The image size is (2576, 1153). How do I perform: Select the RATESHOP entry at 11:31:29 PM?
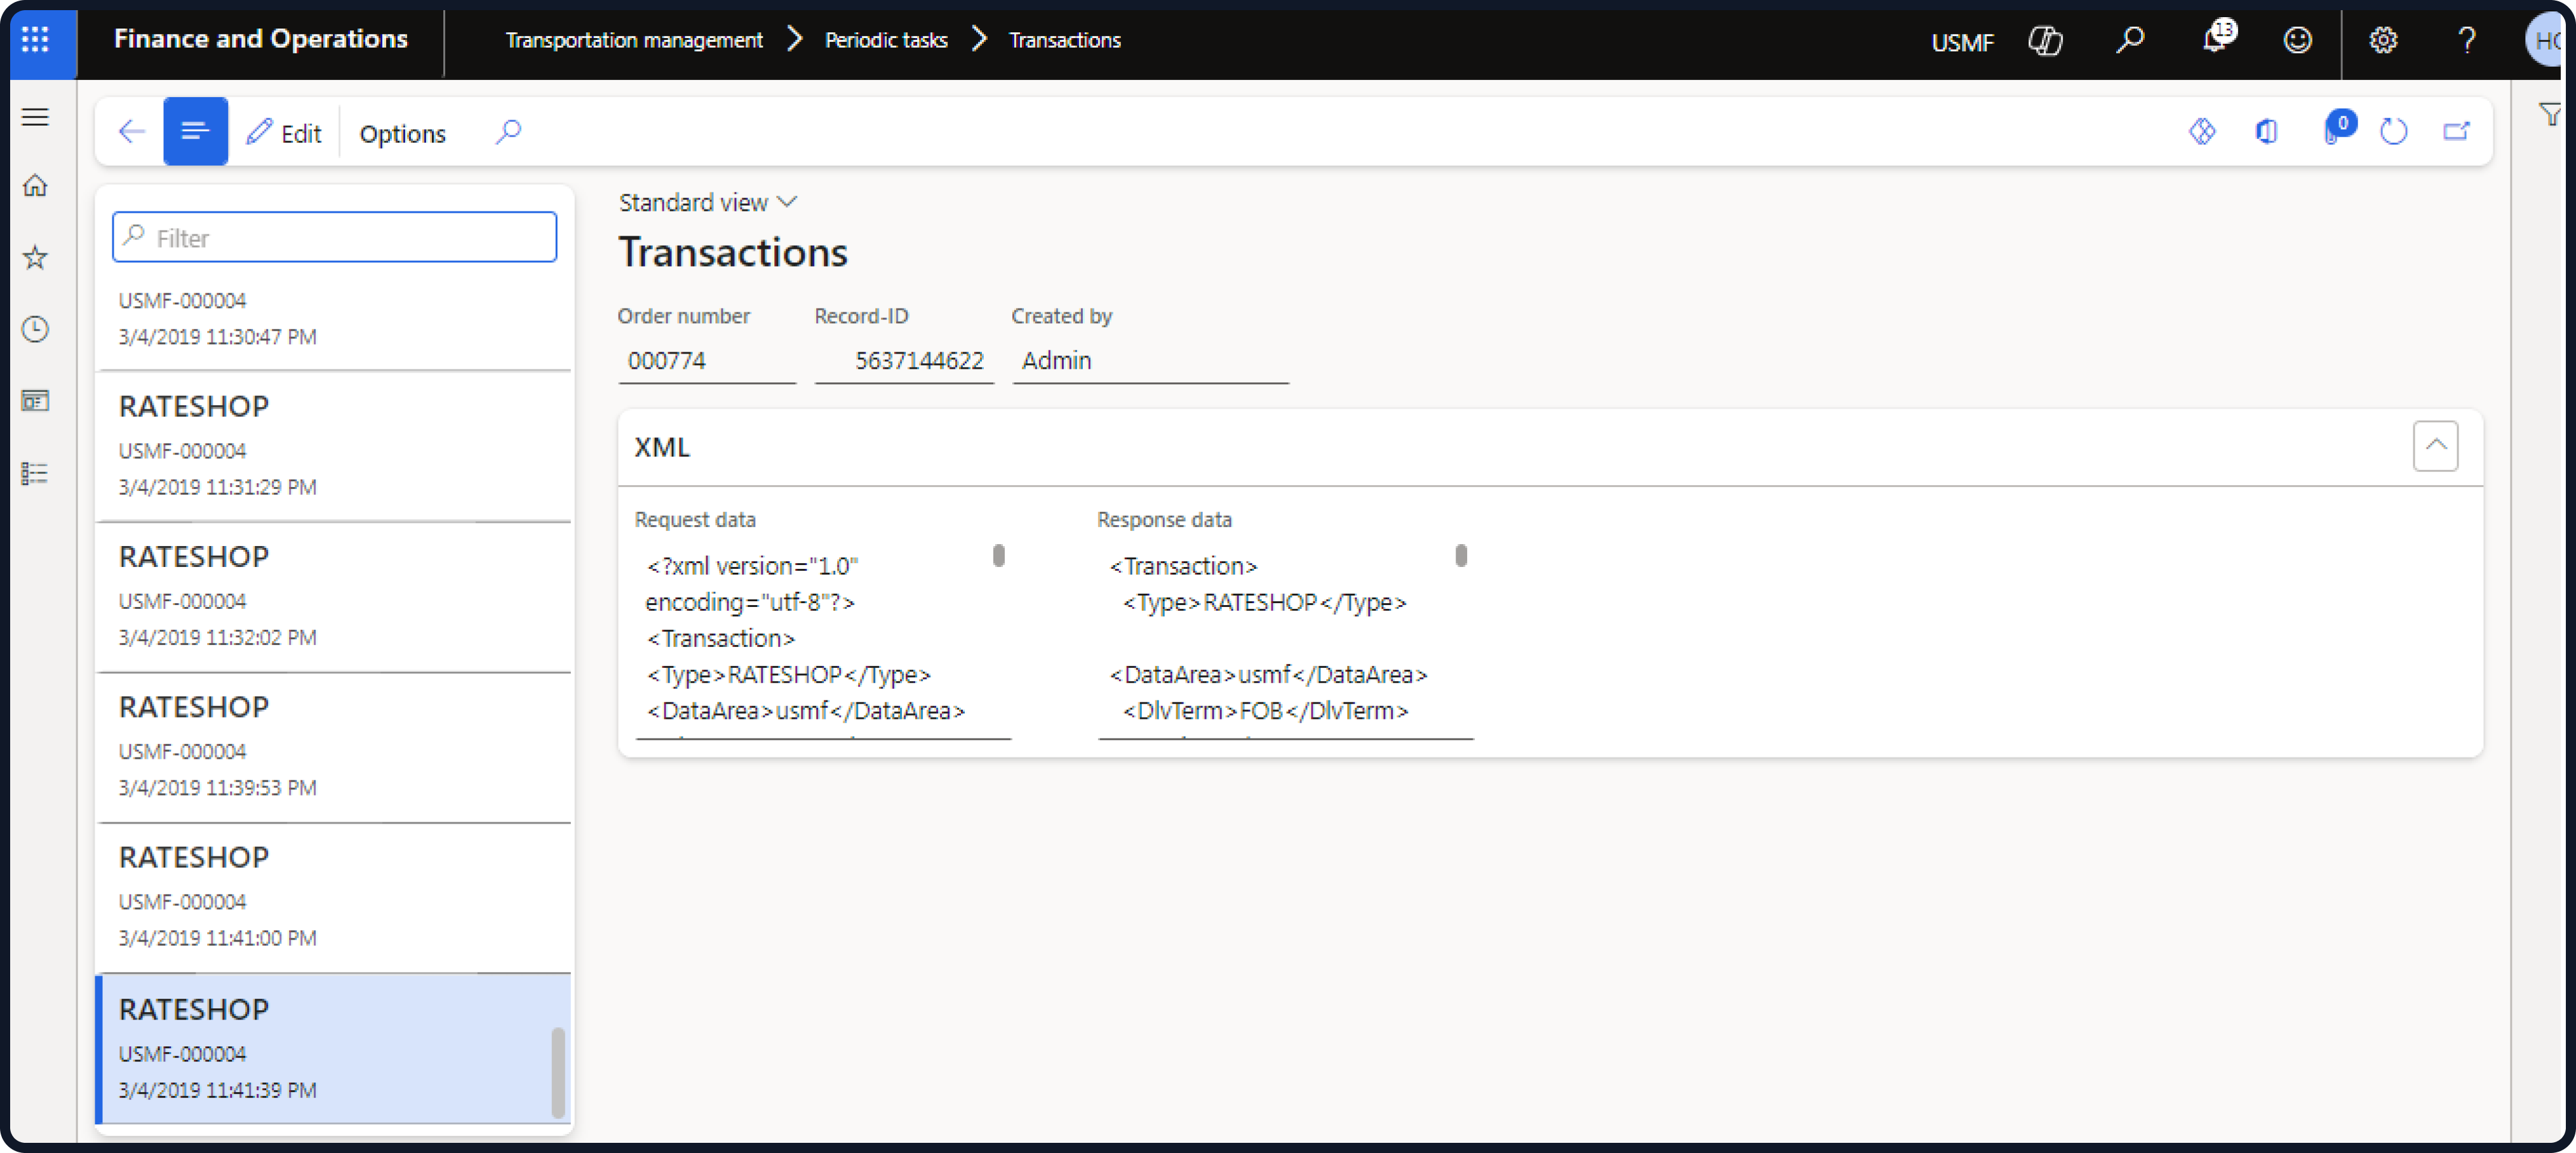(x=333, y=446)
